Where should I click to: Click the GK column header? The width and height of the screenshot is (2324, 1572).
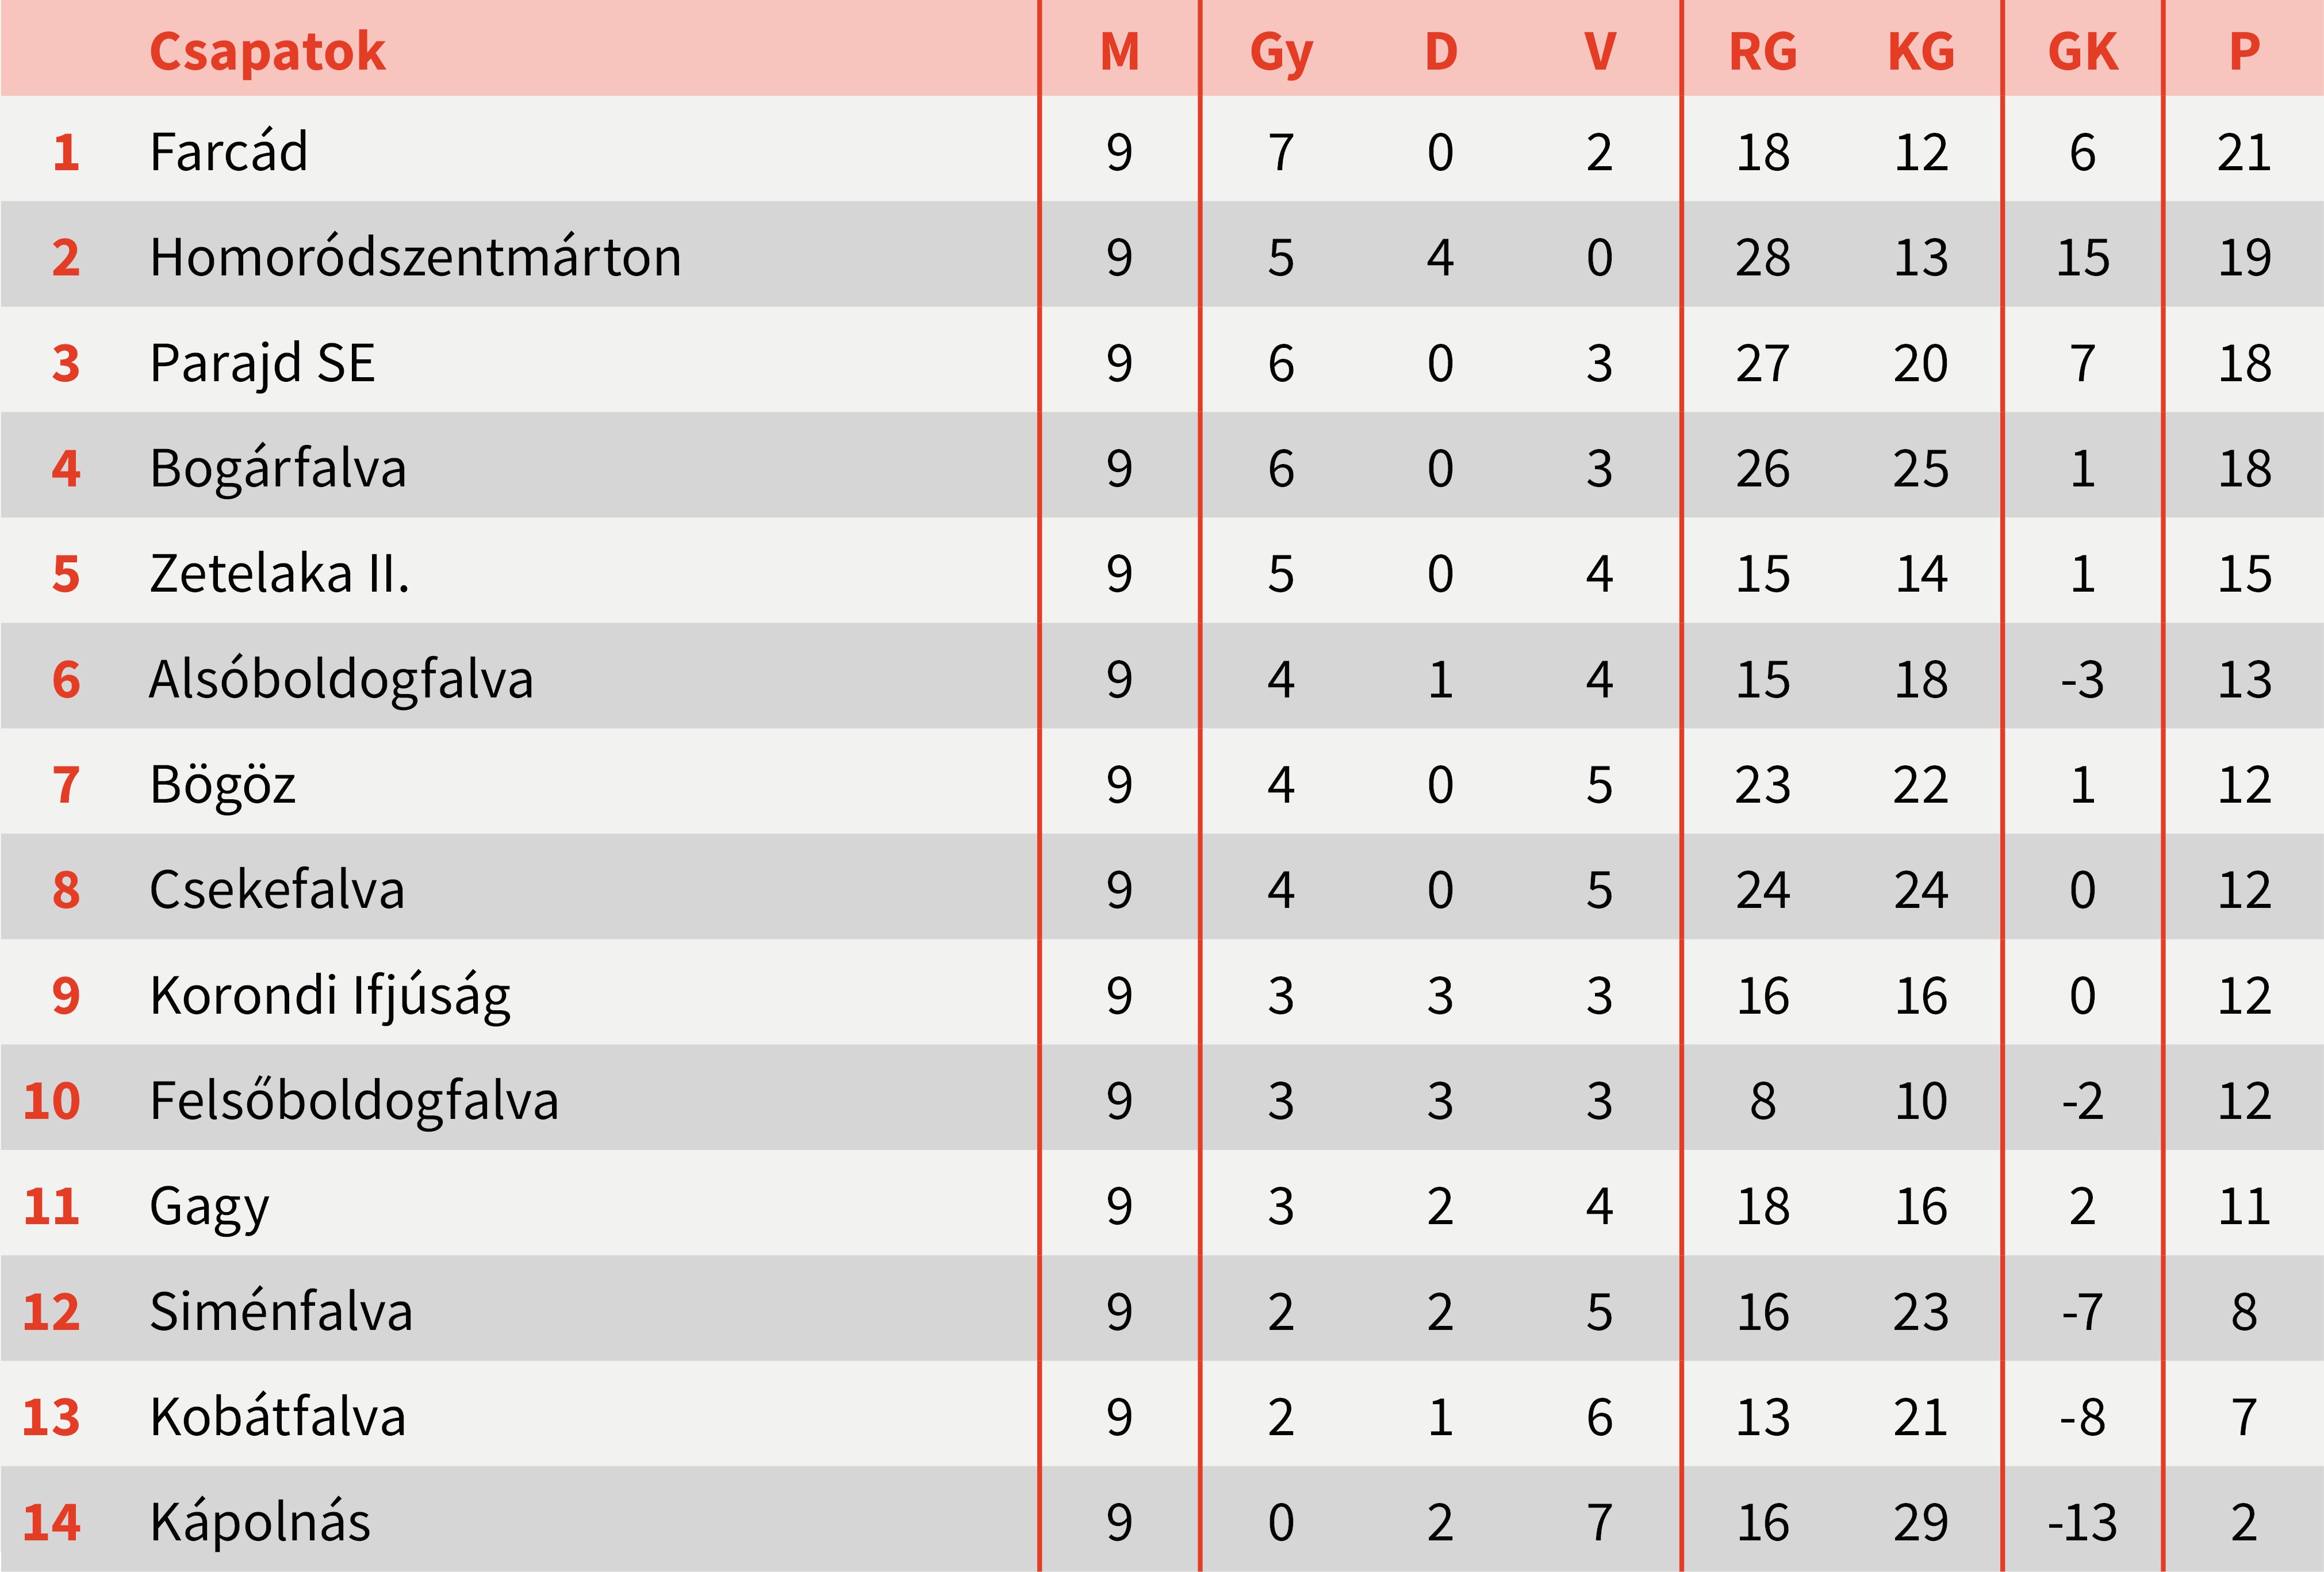2082,51
